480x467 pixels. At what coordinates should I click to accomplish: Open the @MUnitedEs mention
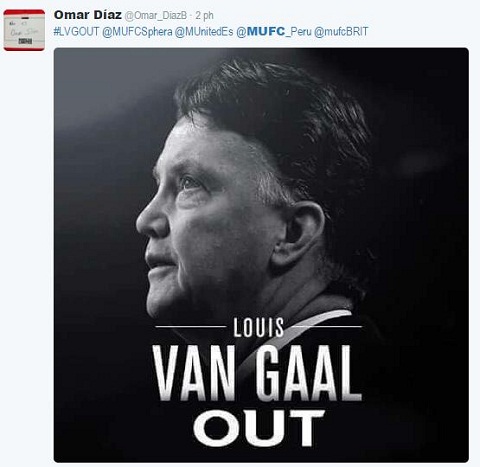204,32
